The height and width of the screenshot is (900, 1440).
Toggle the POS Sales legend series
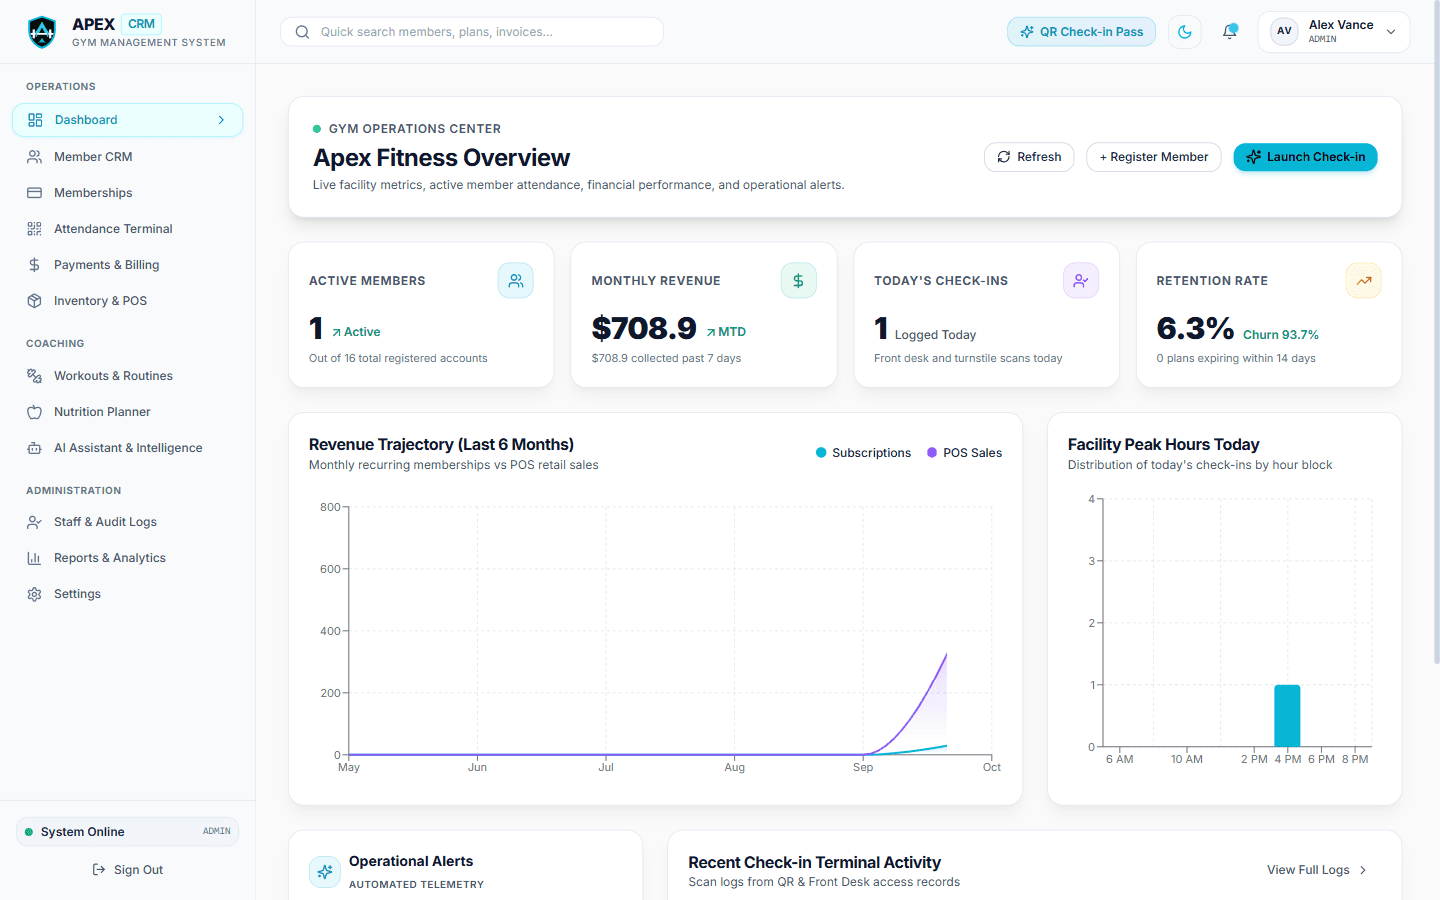pyautogui.click(x=964, y=453)
